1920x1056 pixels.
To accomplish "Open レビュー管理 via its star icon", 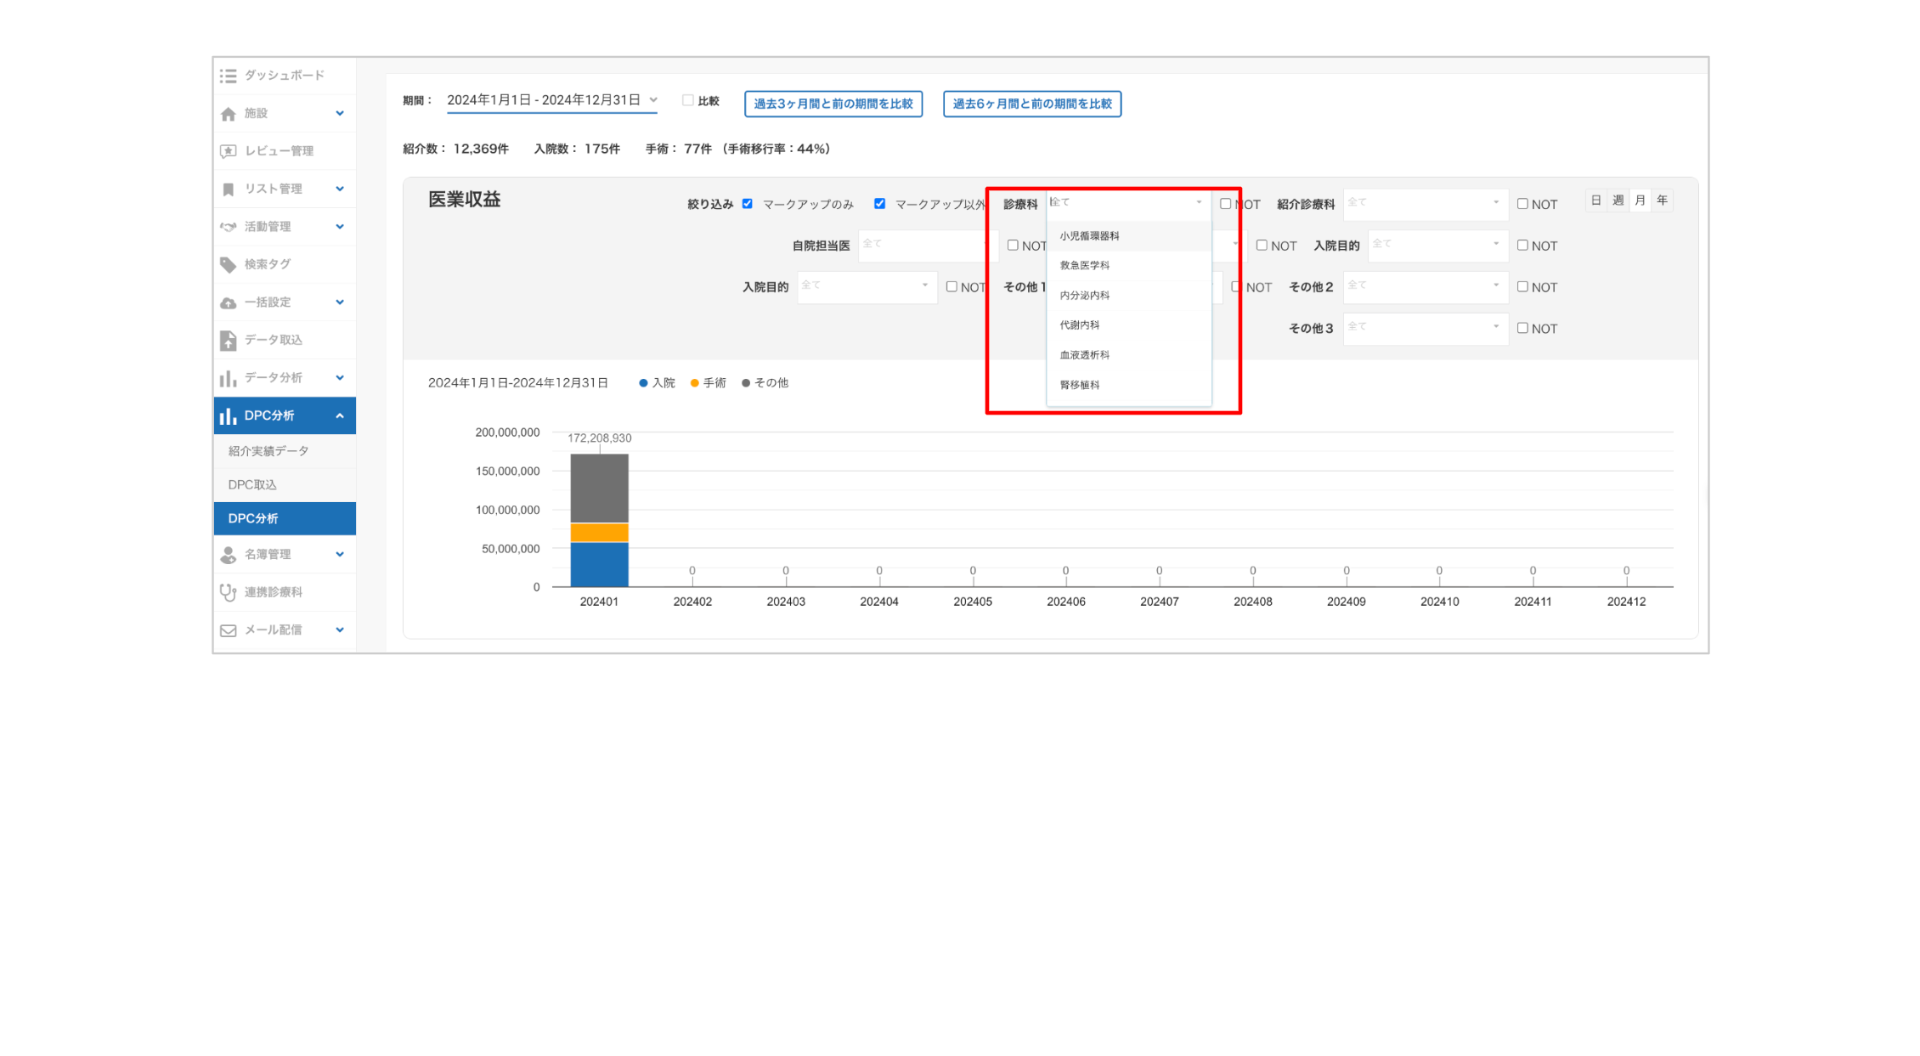I will point(228,151).
